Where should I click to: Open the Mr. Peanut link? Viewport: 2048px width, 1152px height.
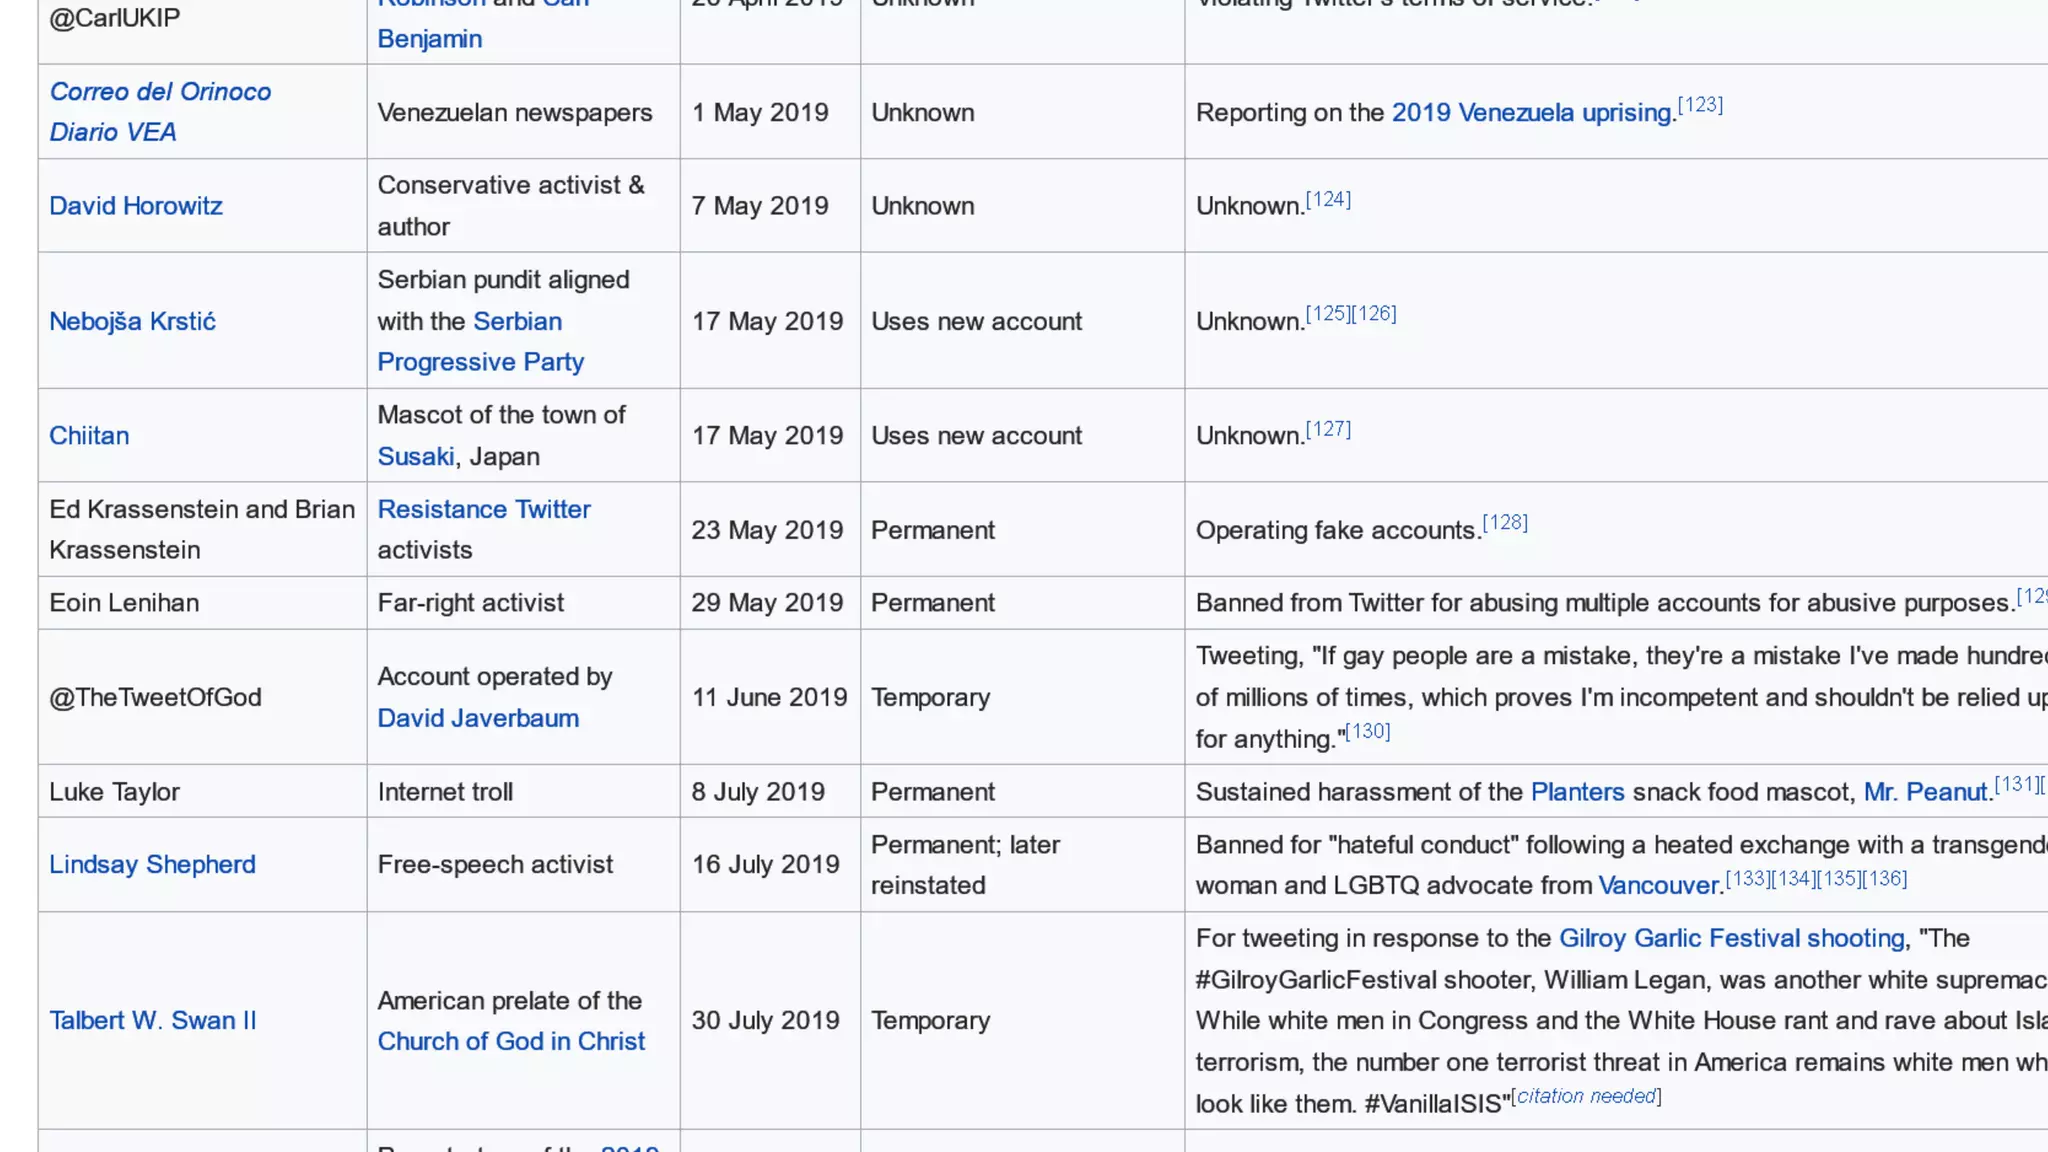pyautogui.click(x=1926, y=793)
